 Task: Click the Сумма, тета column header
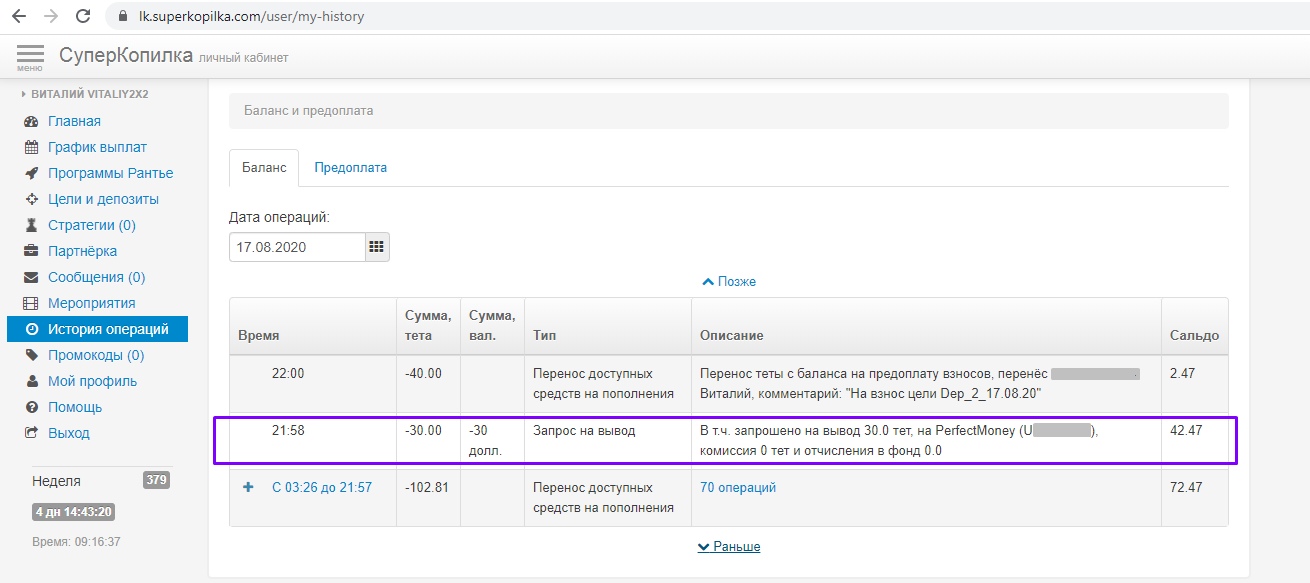428,326
